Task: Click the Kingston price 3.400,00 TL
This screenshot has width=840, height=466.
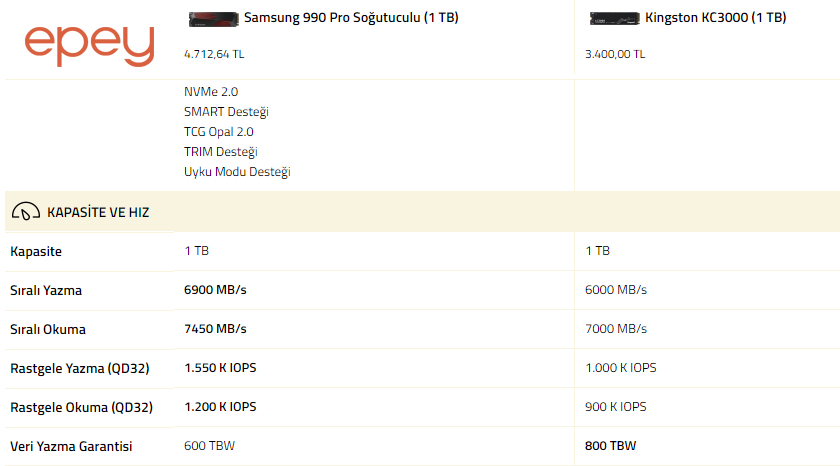Action: [x=615, y=54]
